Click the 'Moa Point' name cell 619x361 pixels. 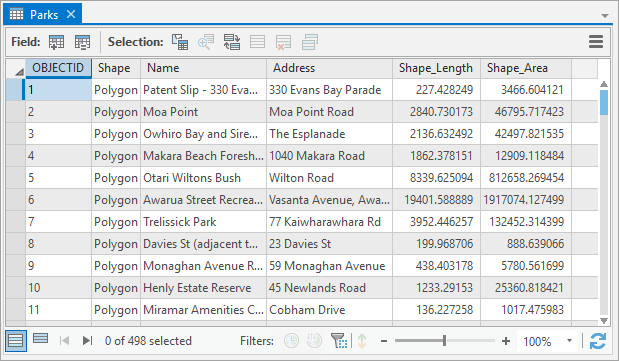point(203,112)
